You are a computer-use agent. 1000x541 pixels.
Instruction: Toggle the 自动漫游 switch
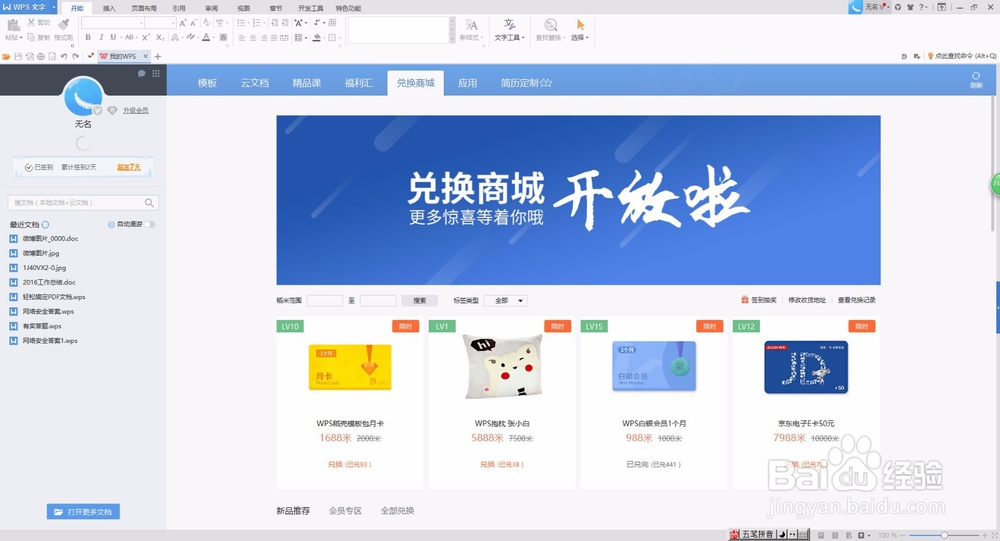[150, 225]
